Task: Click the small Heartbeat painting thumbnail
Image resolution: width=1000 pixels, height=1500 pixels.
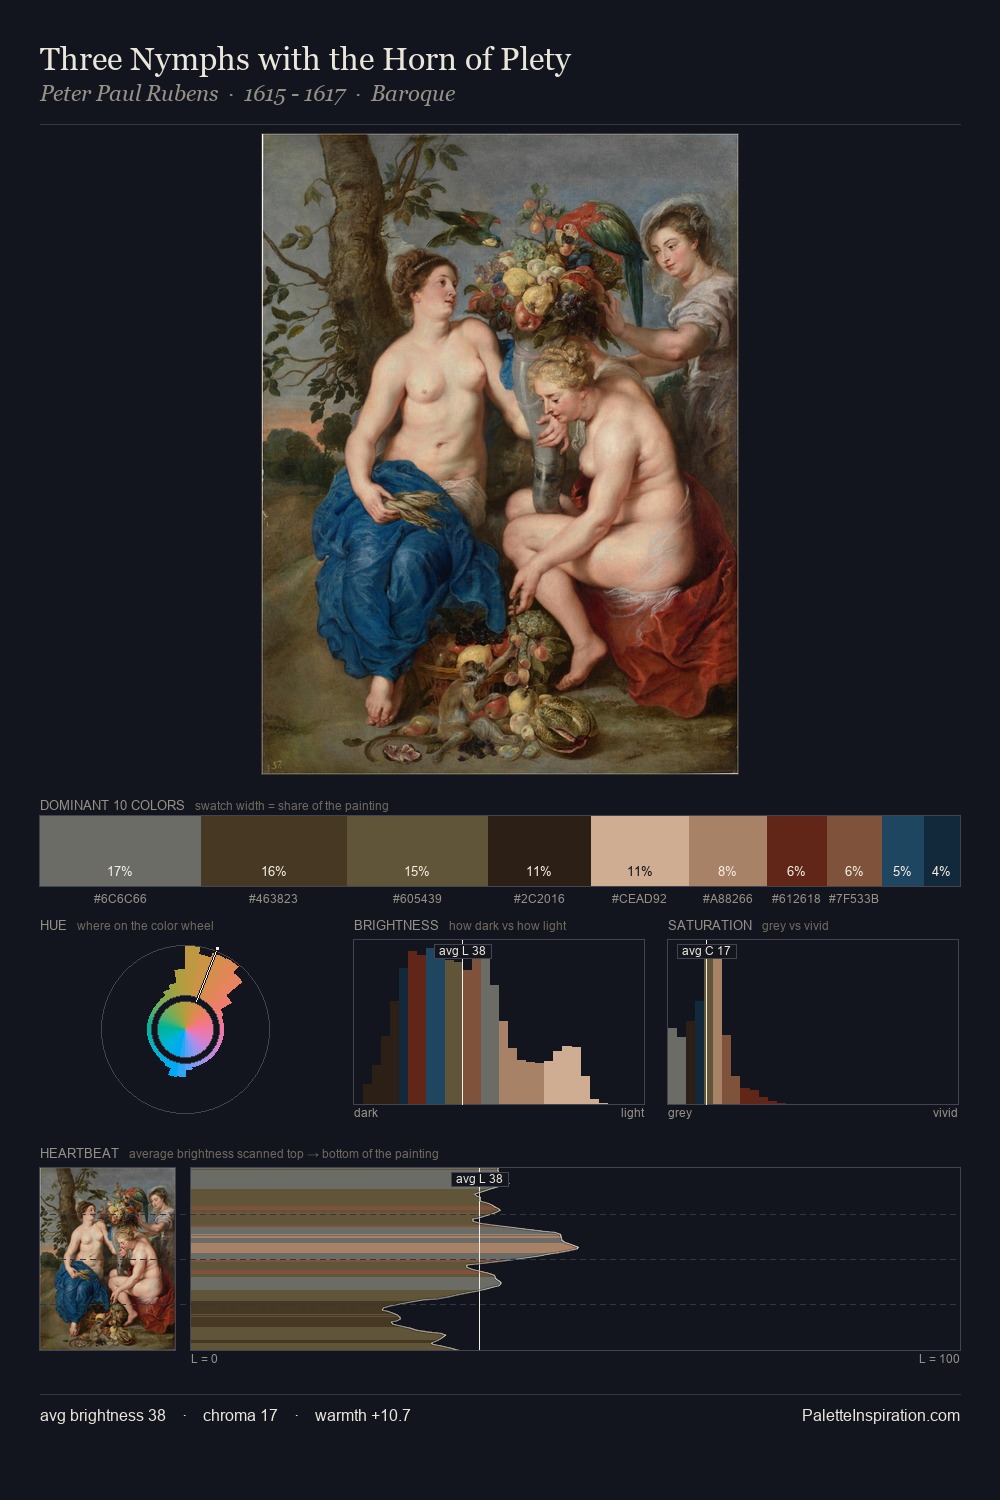Action: pyautogui.click(x=108, y=1259)
